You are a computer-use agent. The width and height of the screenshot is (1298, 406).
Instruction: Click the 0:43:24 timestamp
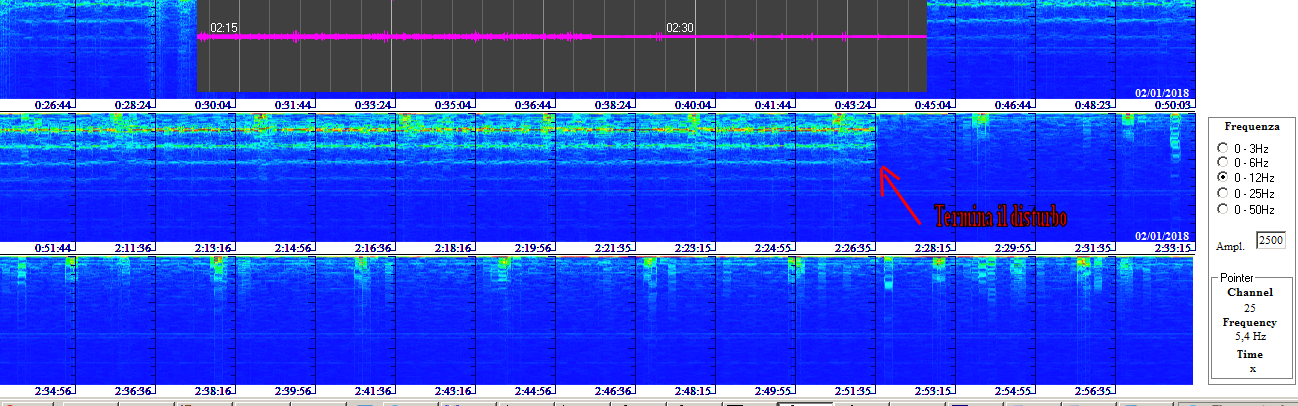tap(853, 104)
